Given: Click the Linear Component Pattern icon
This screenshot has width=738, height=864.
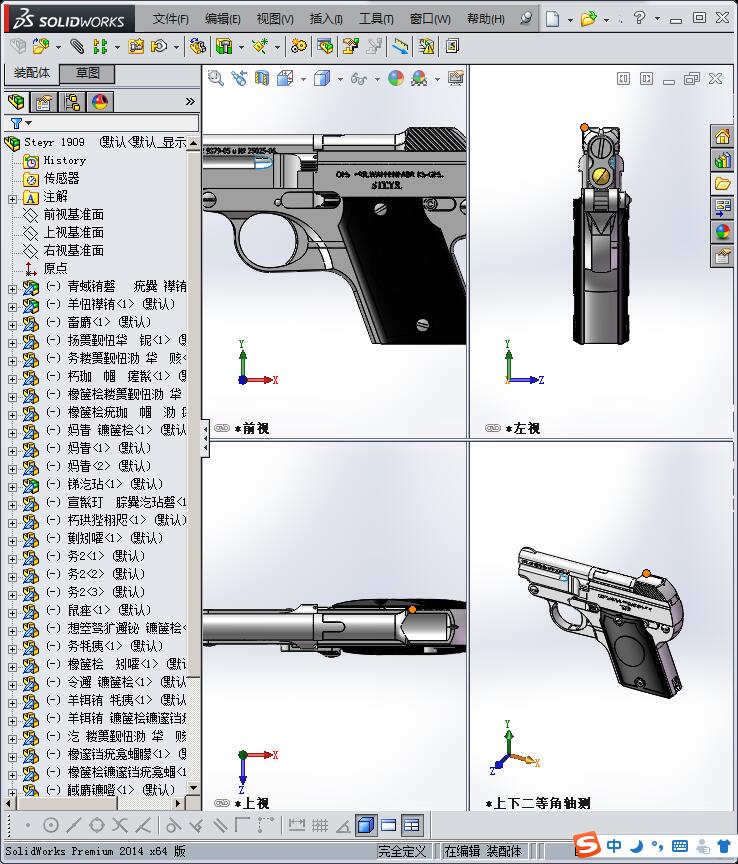Looking at the screenshot, I should pyautogui.click(x=100, y=46).
